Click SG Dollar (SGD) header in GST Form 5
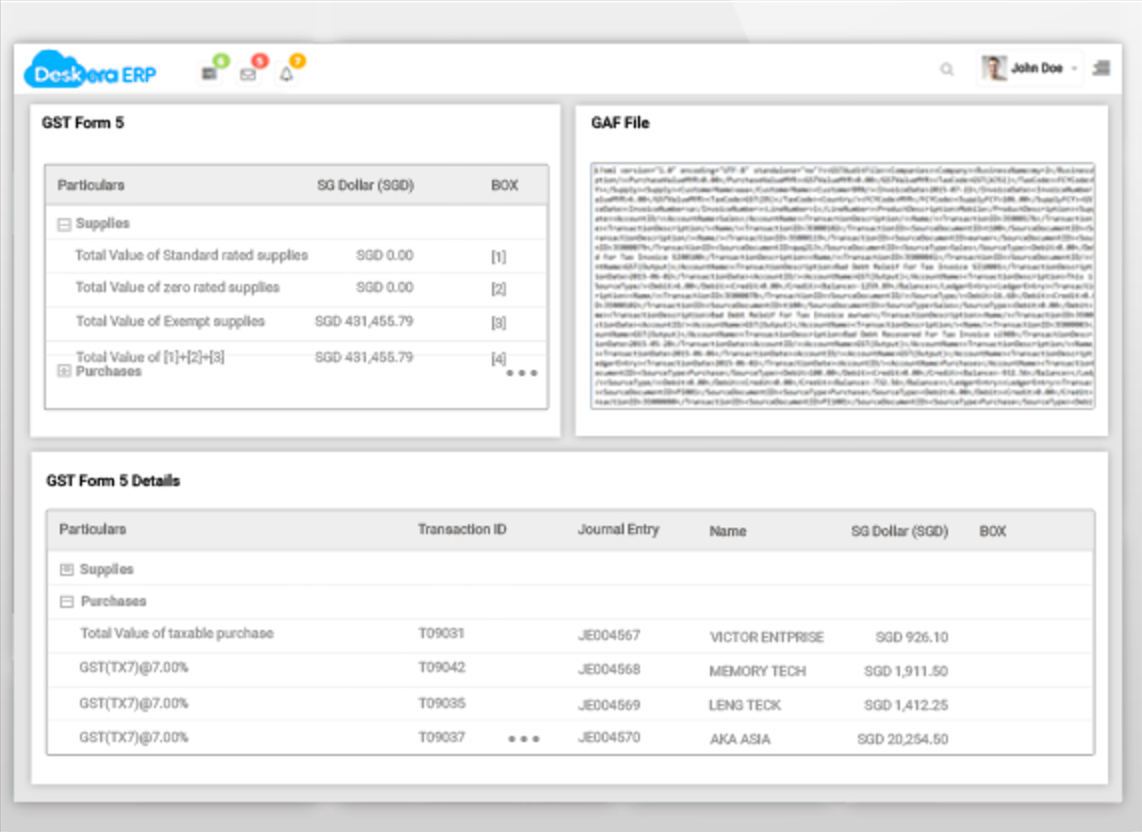Viewport: 1142px width, 832px height. (366, 185)
